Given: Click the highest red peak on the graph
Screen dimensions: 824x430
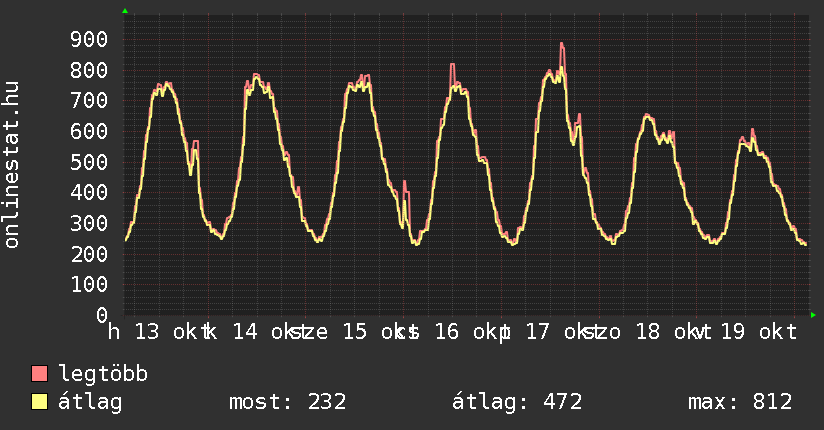Looking at the screenshot, I should point(562,45).
